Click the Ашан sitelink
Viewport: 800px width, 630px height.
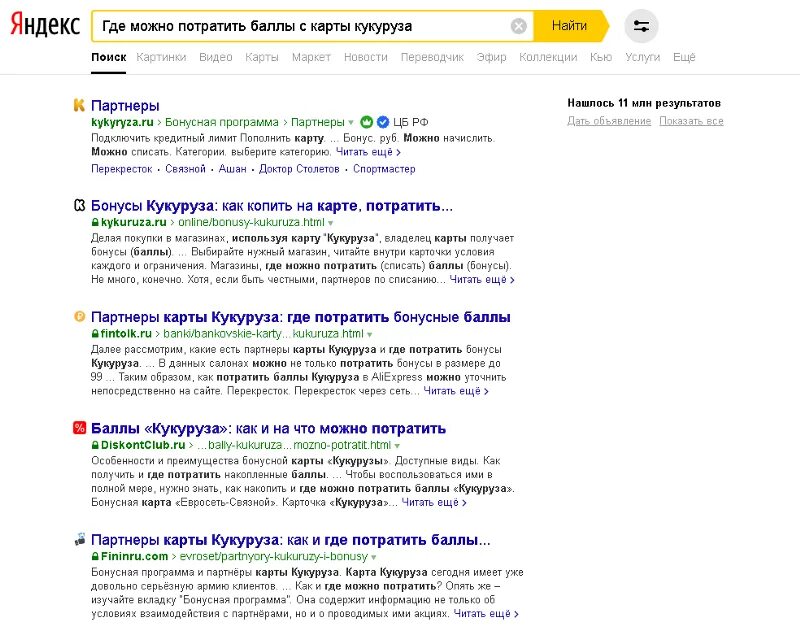pyautogui.click(x=233, y=169)
